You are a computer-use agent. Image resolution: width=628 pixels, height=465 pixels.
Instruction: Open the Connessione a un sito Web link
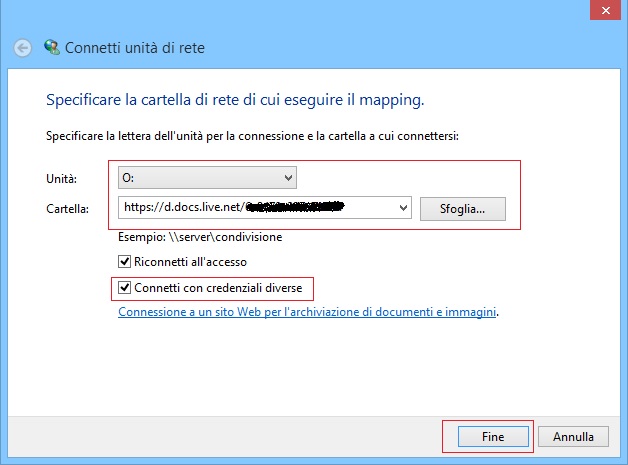[307, 312]
